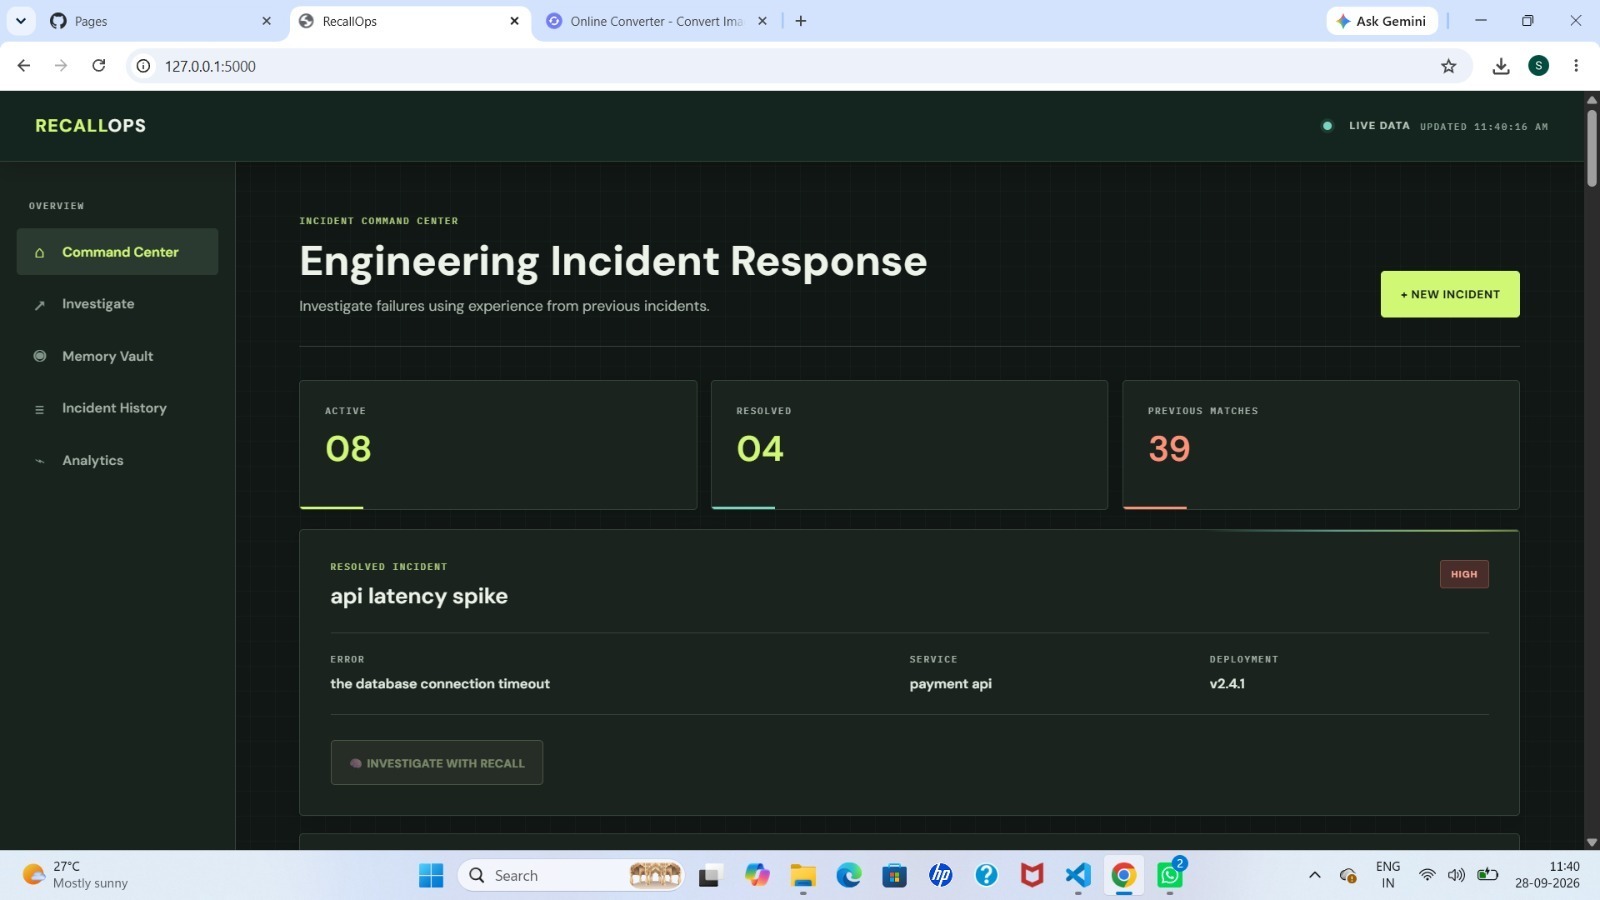Open browser downloads
The height and width of the screenshot is (900, 1600).
coord(1500,66)
